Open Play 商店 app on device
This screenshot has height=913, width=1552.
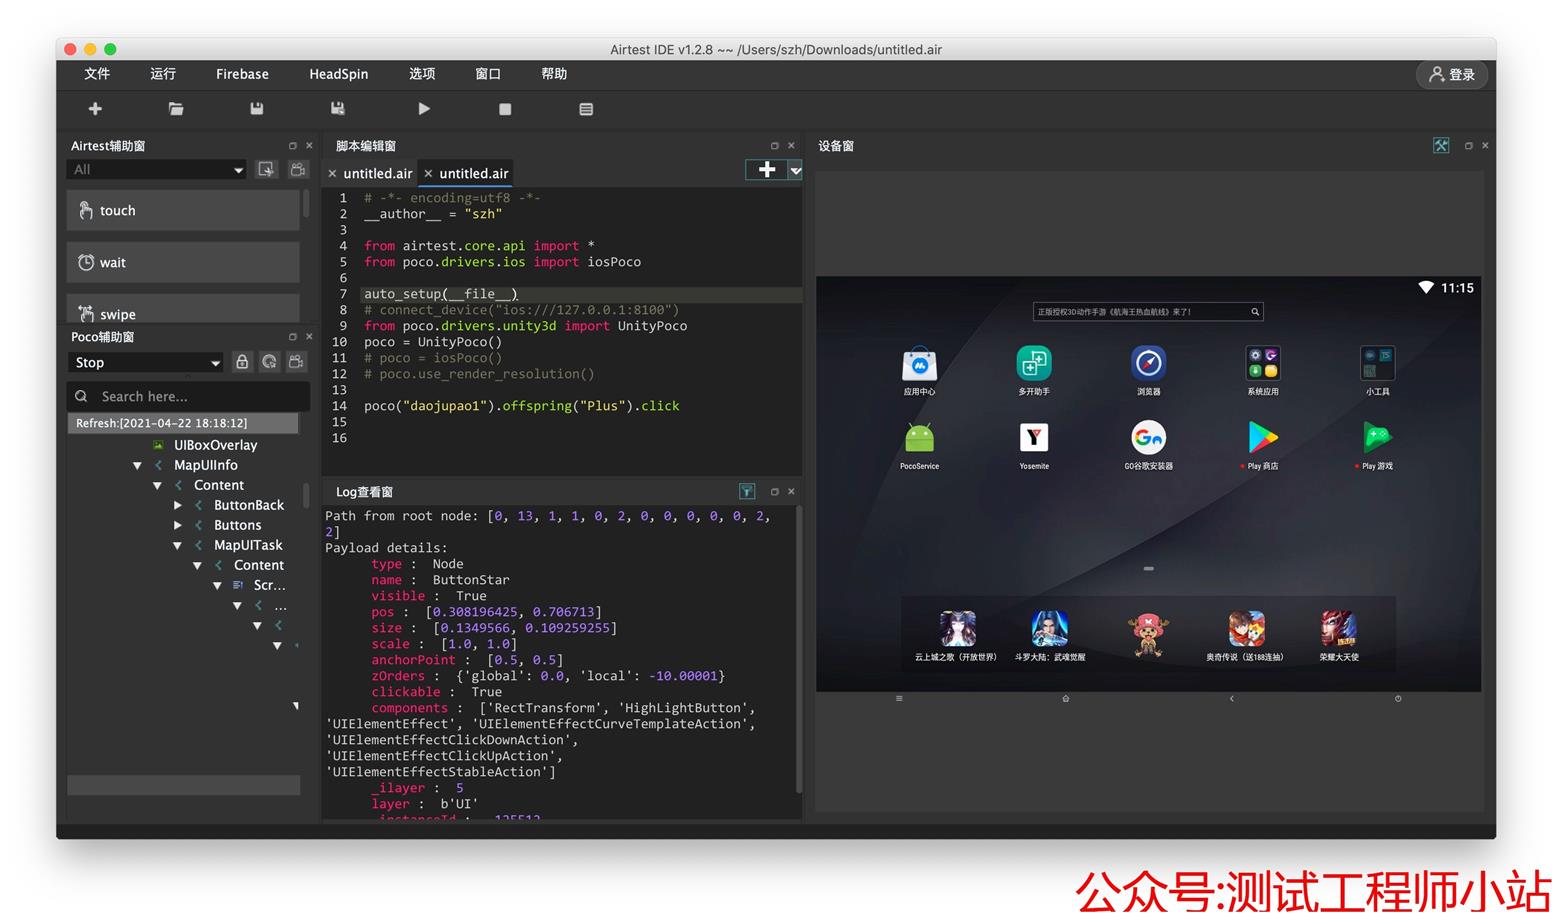1263,446
